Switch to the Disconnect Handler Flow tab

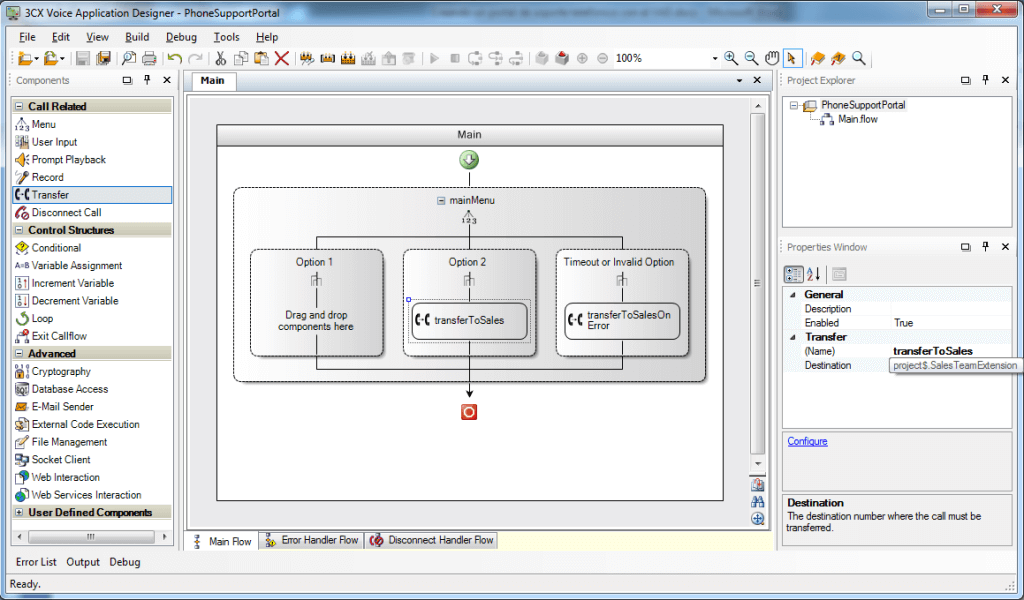click(x=432, y=541)
